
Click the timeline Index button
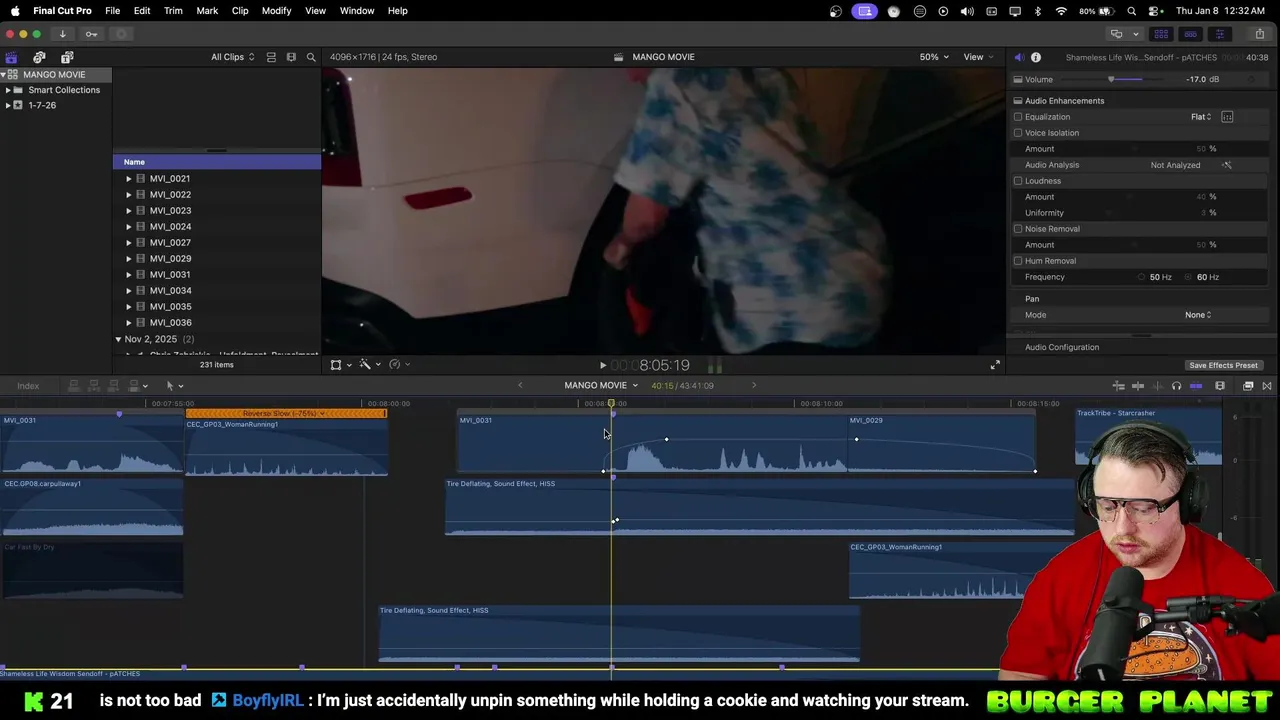(28, 386)
